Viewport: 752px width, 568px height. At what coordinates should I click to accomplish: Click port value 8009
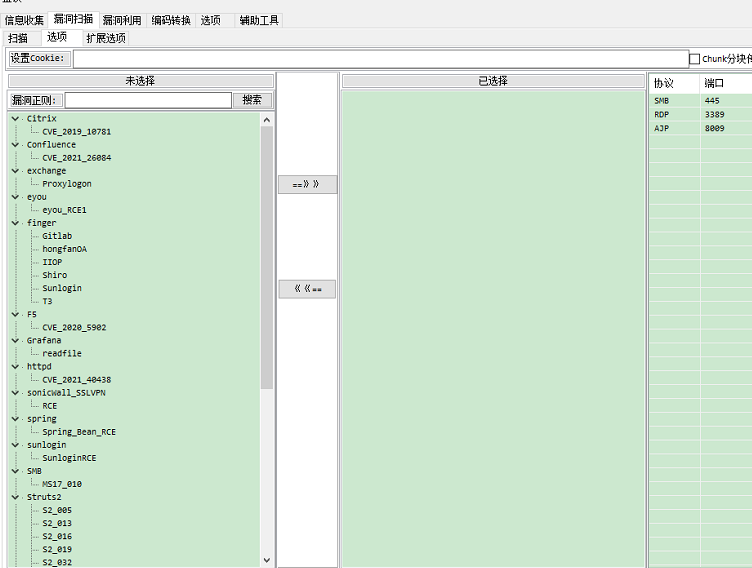point(715,129)
